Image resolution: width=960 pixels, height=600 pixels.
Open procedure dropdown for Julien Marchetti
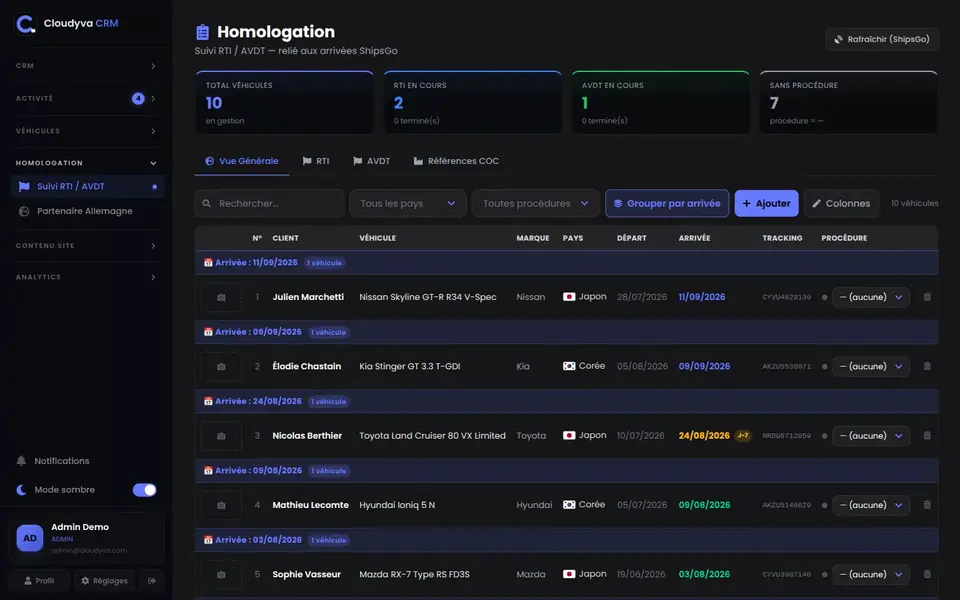(871, 297)
